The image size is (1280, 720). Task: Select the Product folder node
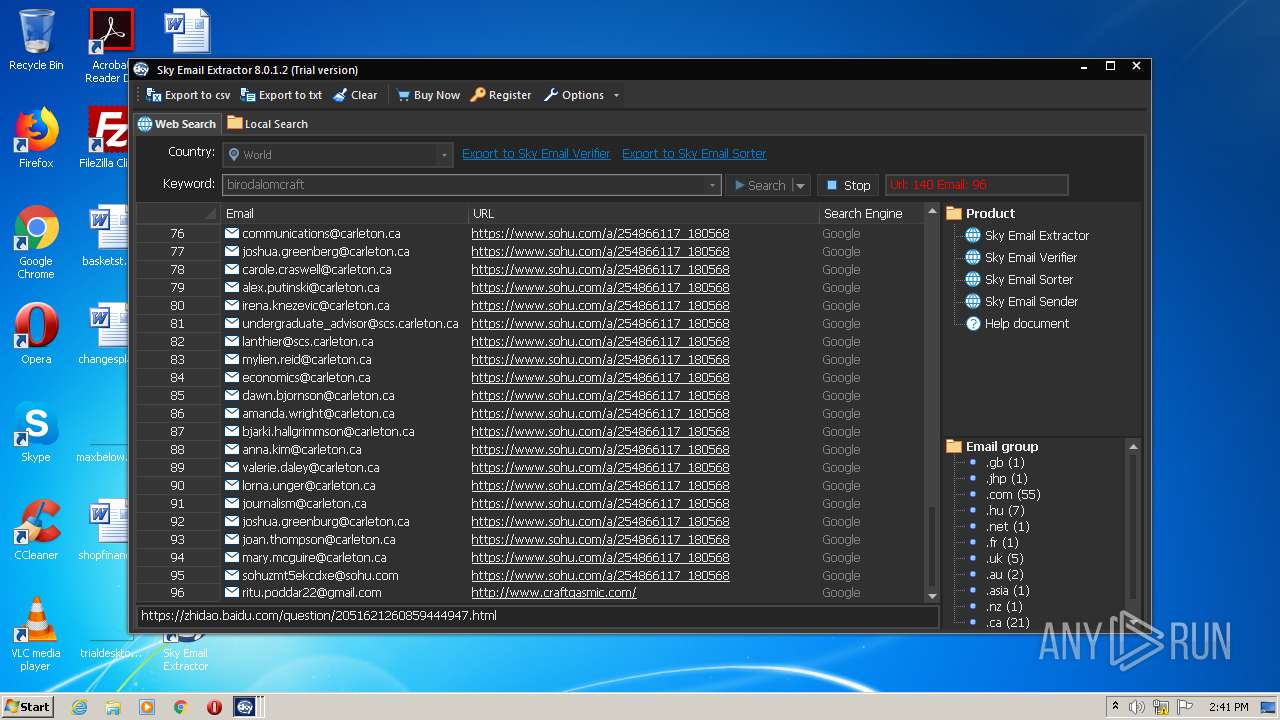981,213
